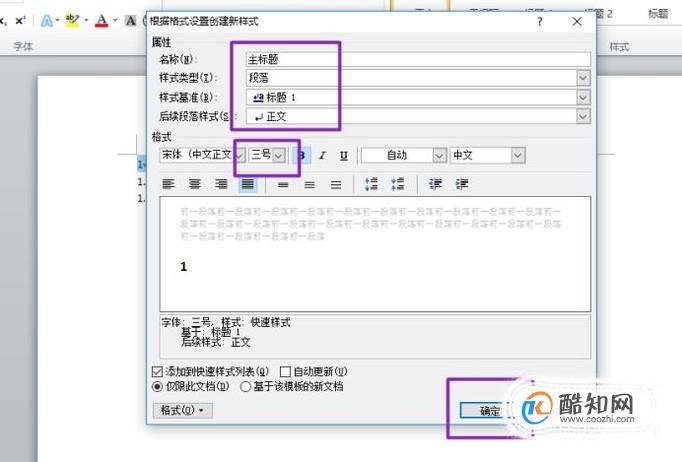Align paragraph left in the style dialog
This screenshot has width=682, height=462.
point(168,184)
